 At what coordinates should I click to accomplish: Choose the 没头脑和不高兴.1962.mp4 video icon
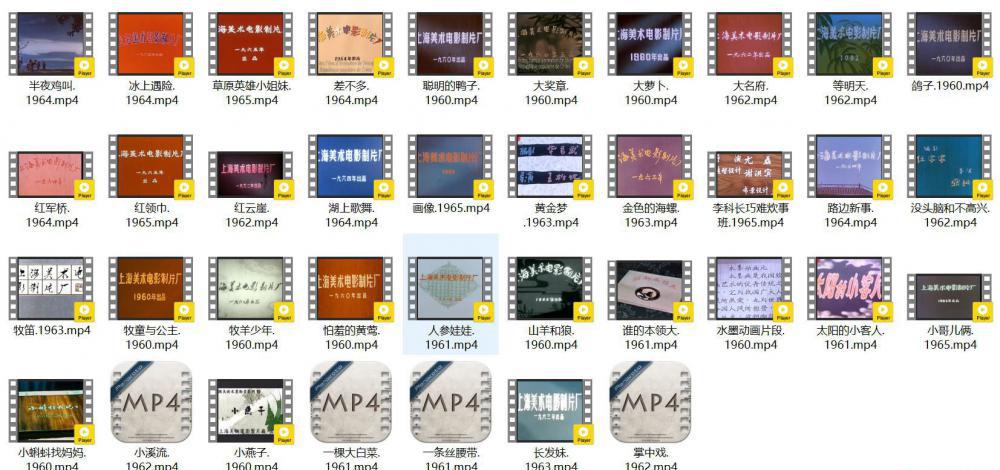(950, 166)
